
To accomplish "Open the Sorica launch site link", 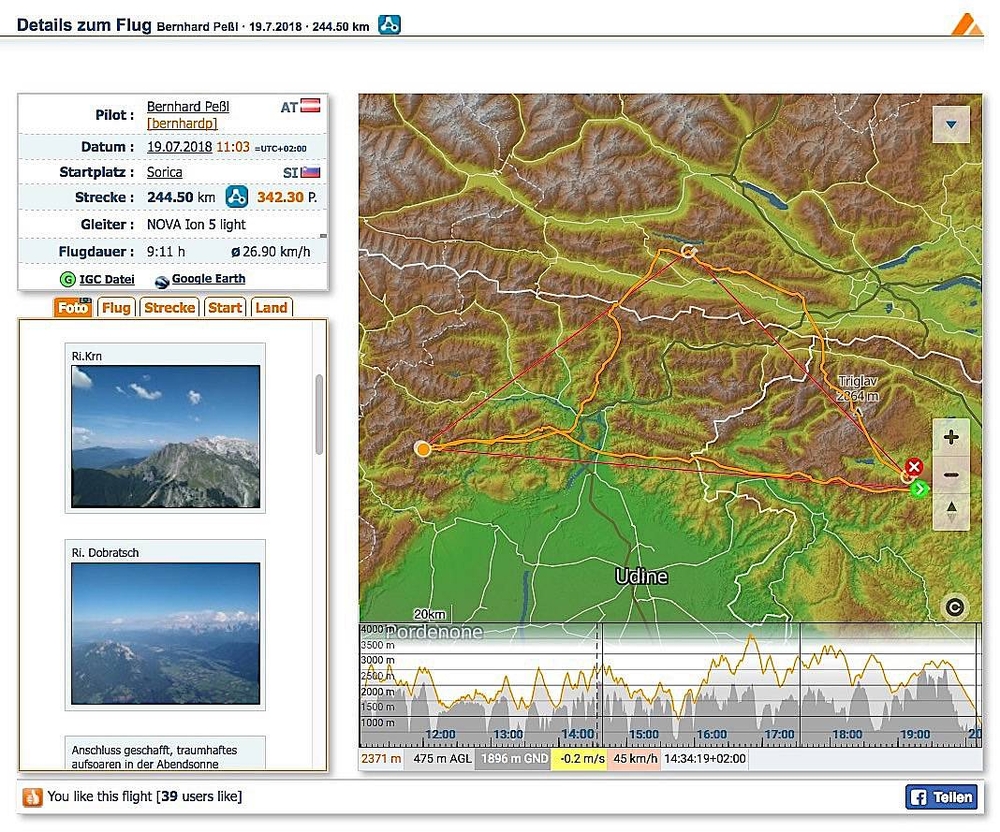I will click(x=165, y=172).
